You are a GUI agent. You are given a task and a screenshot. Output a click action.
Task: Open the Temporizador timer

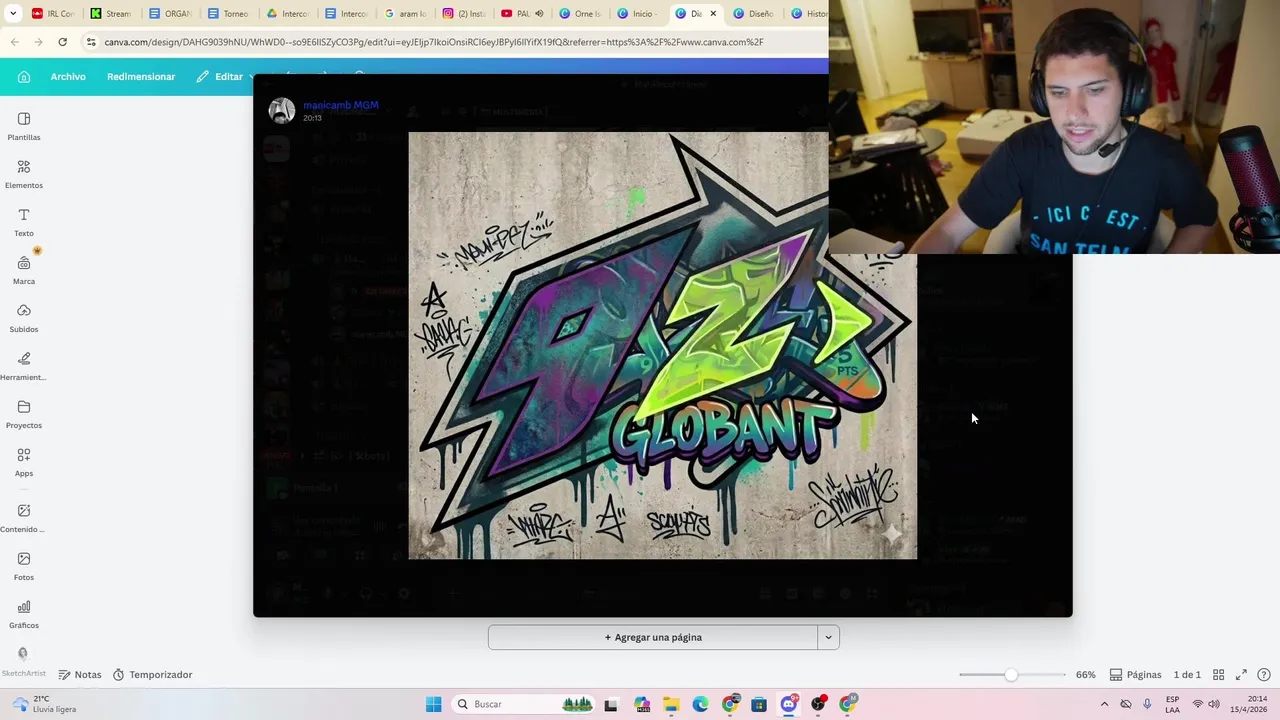(x=152, y=675)
